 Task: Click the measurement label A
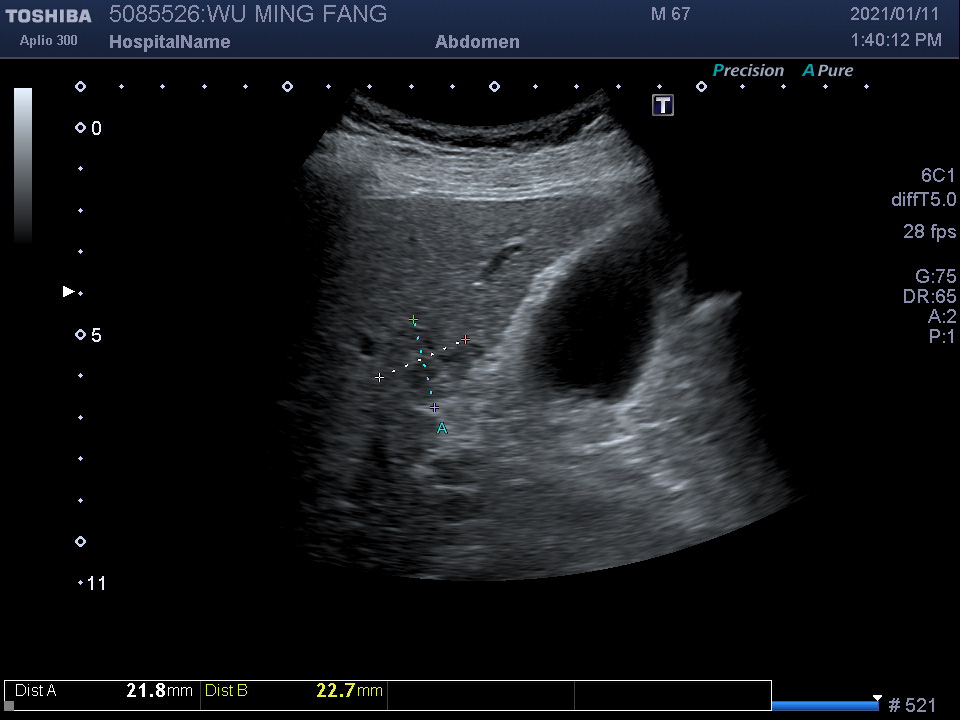(x=441, y=429)
